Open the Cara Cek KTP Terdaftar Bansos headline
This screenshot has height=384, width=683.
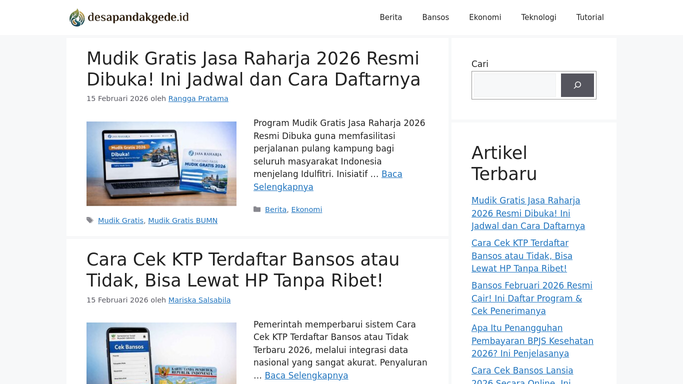pyautogui.click(x=243, y=270)
